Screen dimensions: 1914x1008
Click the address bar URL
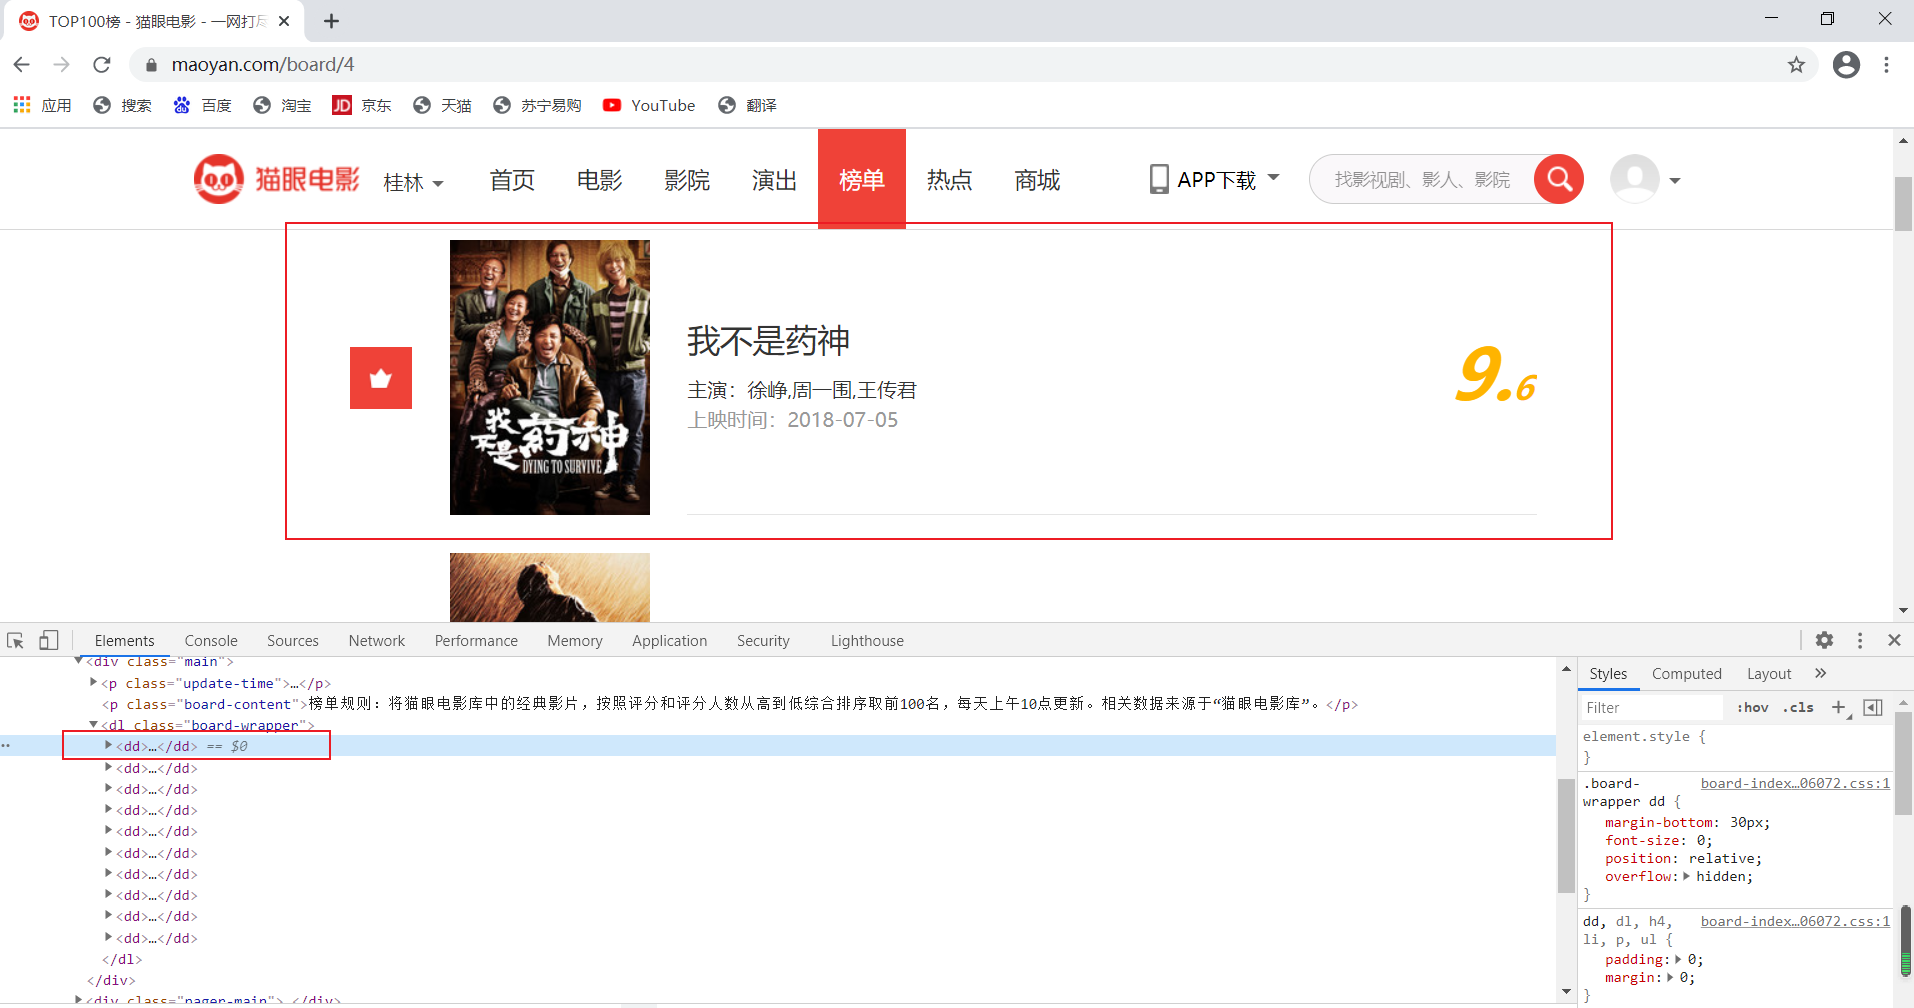tap(263, 65)
